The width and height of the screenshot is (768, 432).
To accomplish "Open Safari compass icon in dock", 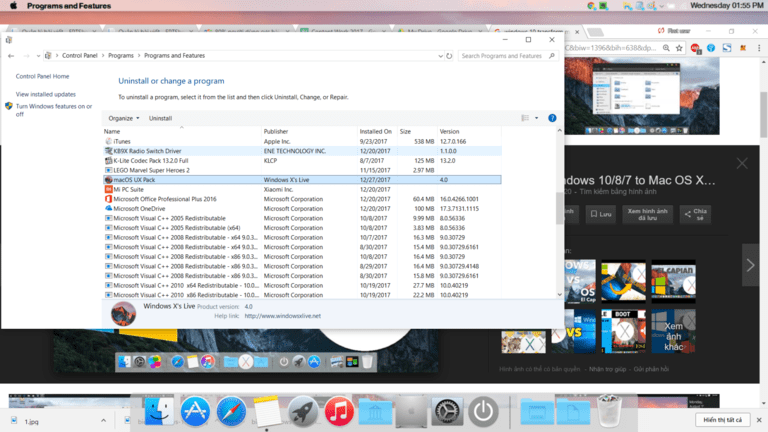I will (231, 410).
